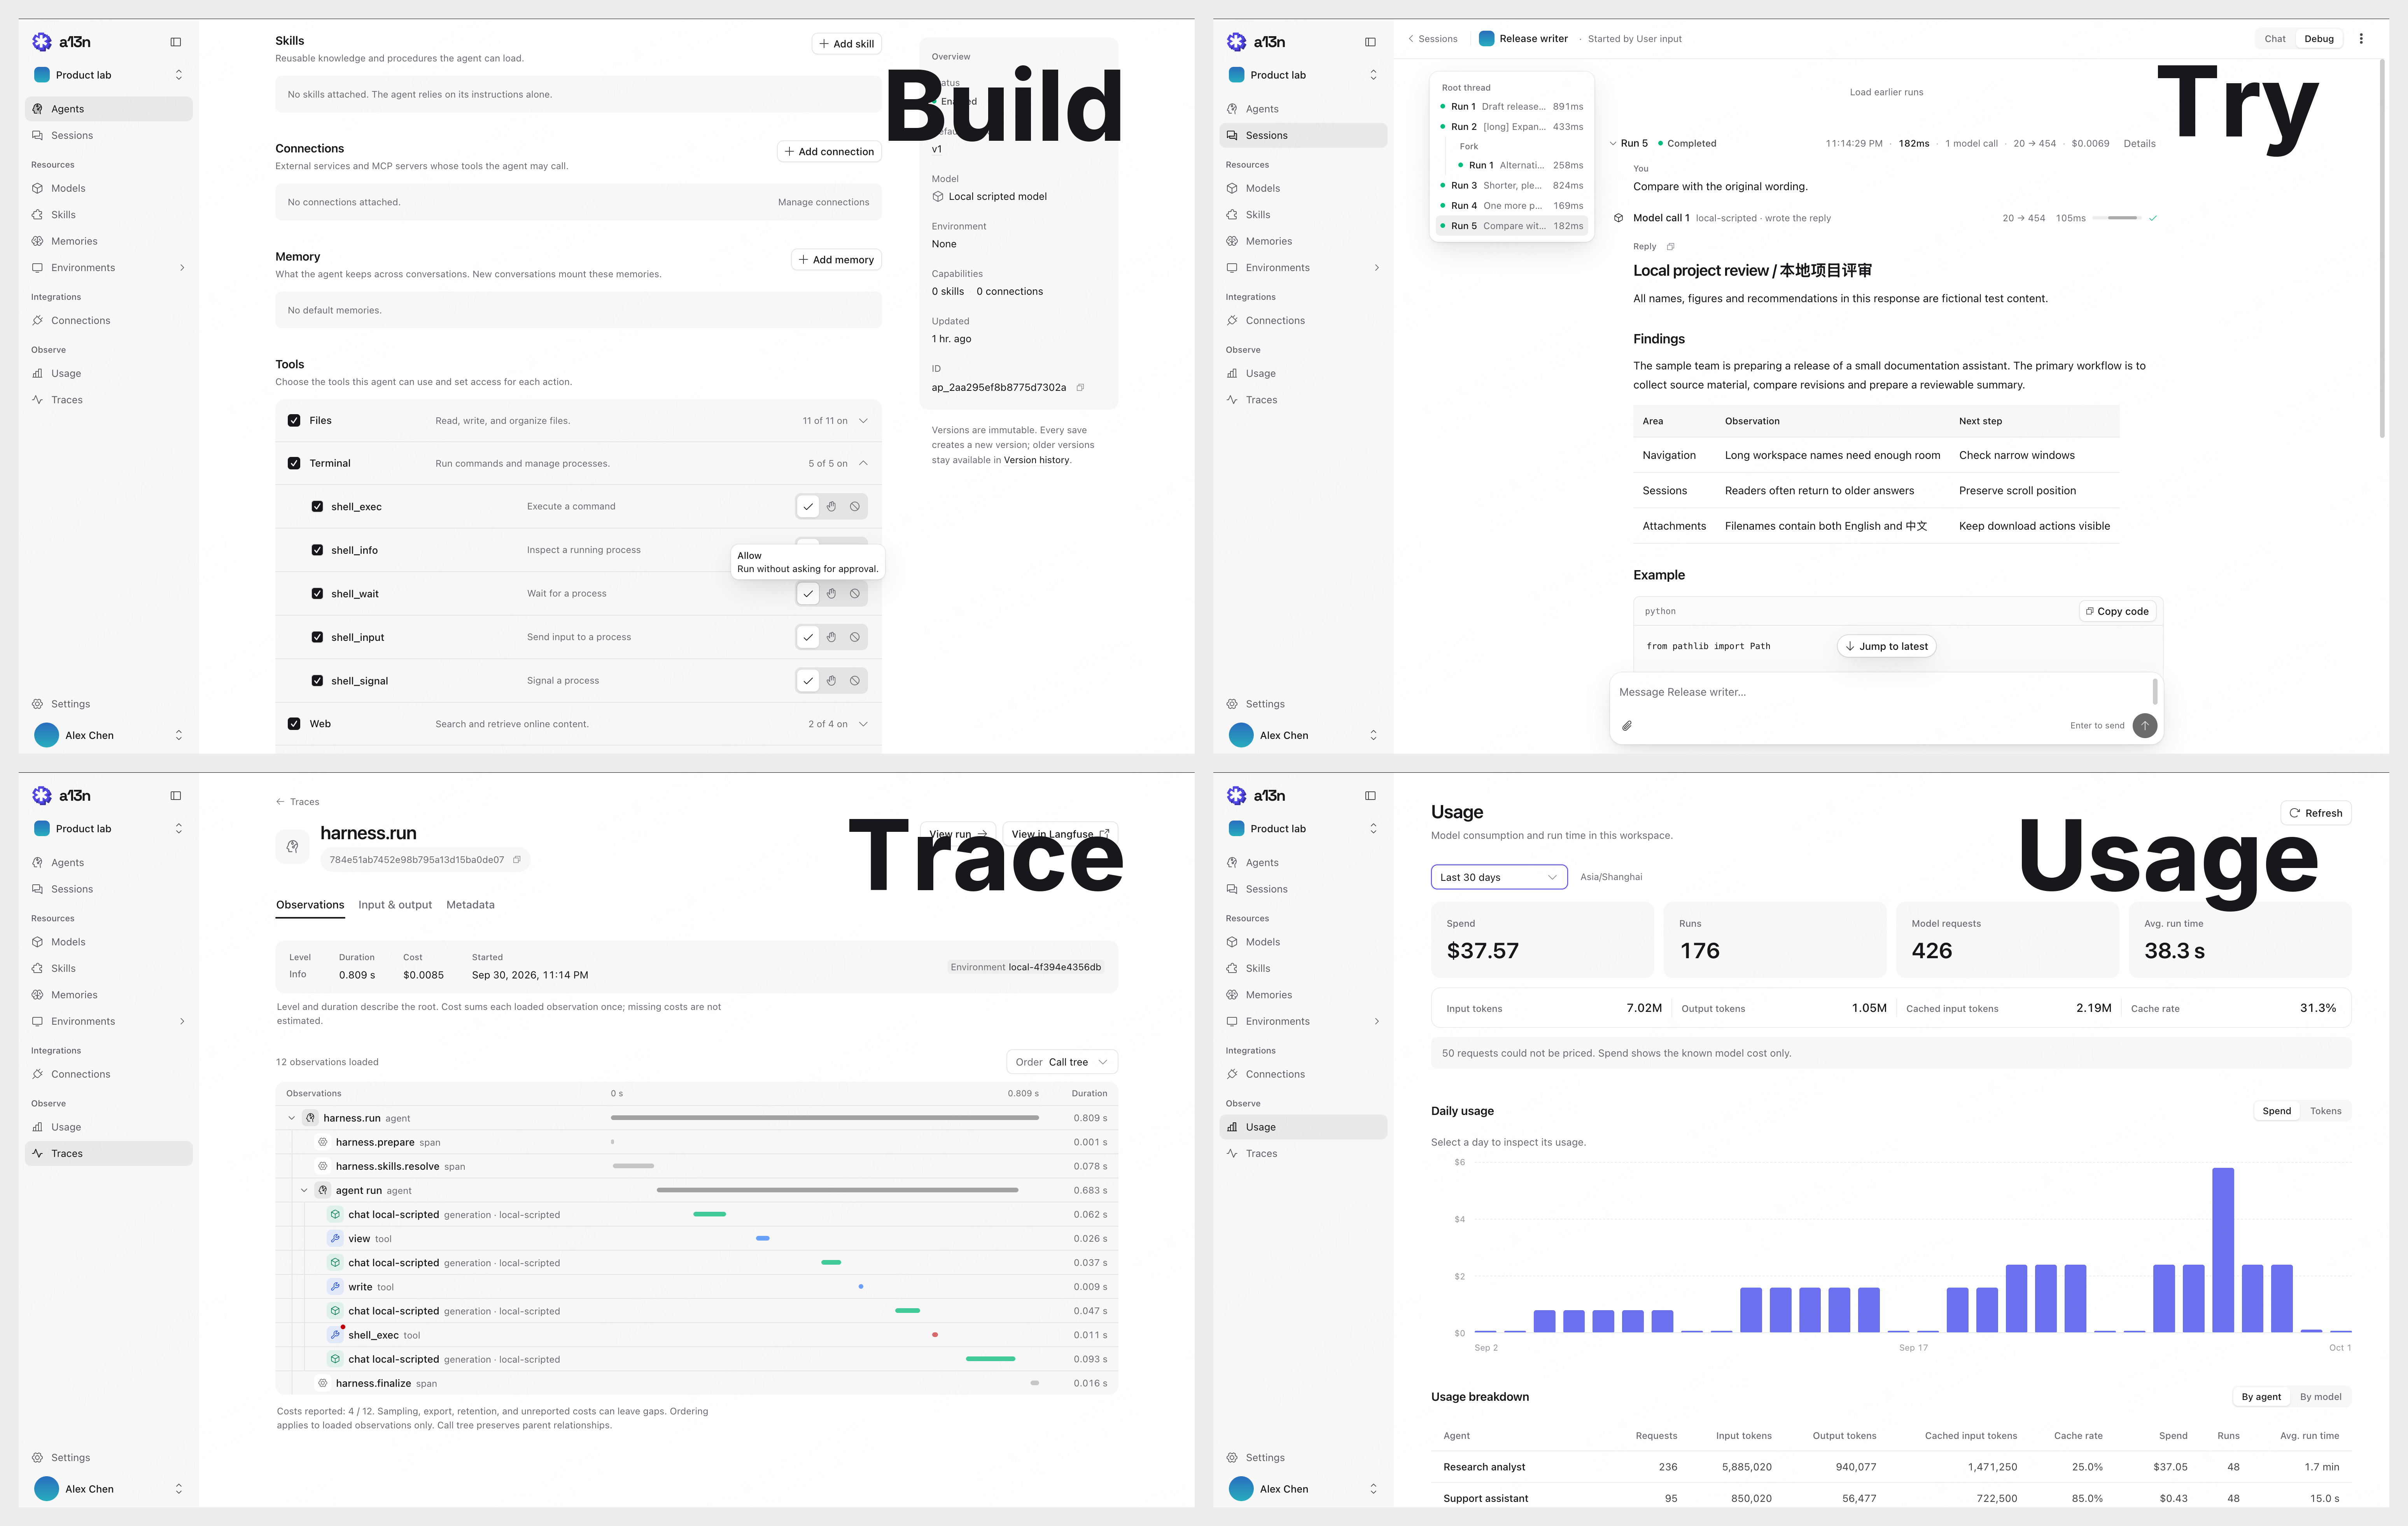Collapse the sidebar in the Usage panel
Viewport: 2408px width, 1526px height.
point(1370,796)
